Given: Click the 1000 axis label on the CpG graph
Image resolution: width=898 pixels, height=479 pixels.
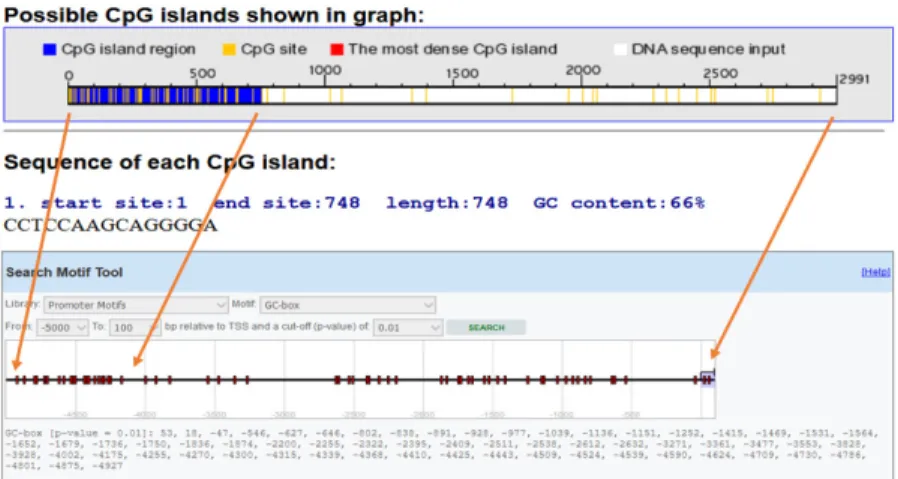Looking at the screenshot, I should tap(325, 70).
